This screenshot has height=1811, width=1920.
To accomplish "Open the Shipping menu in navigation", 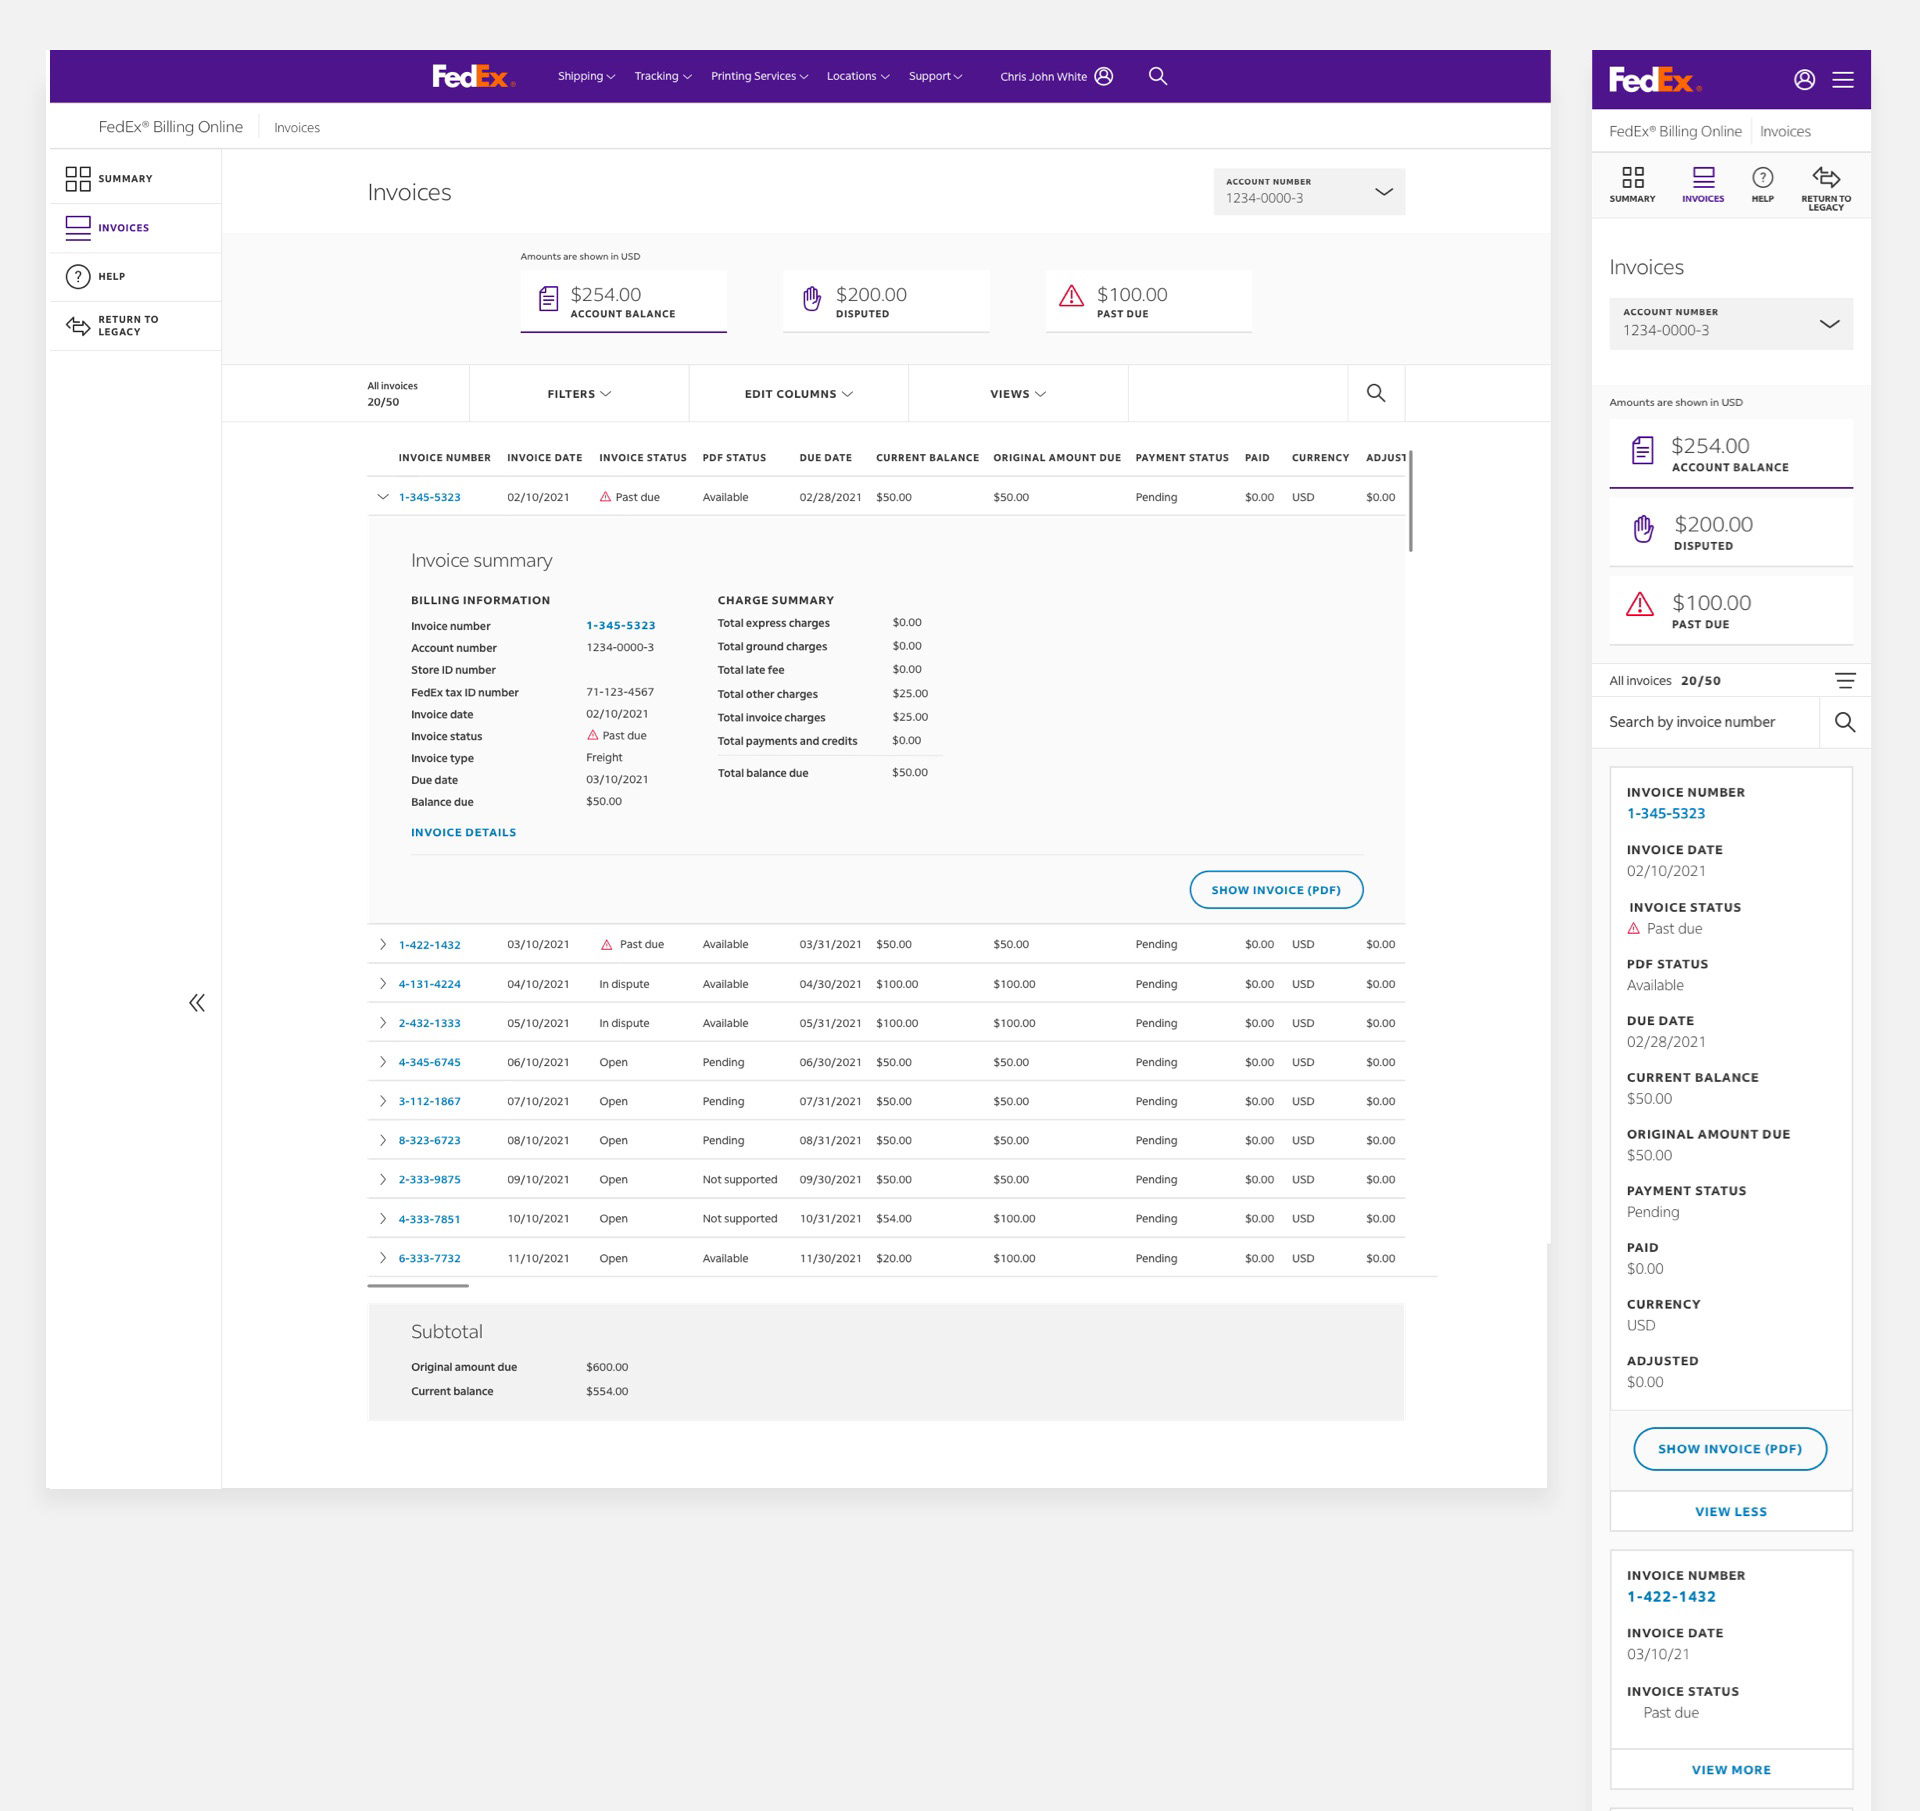I will (x=586, y=76).
